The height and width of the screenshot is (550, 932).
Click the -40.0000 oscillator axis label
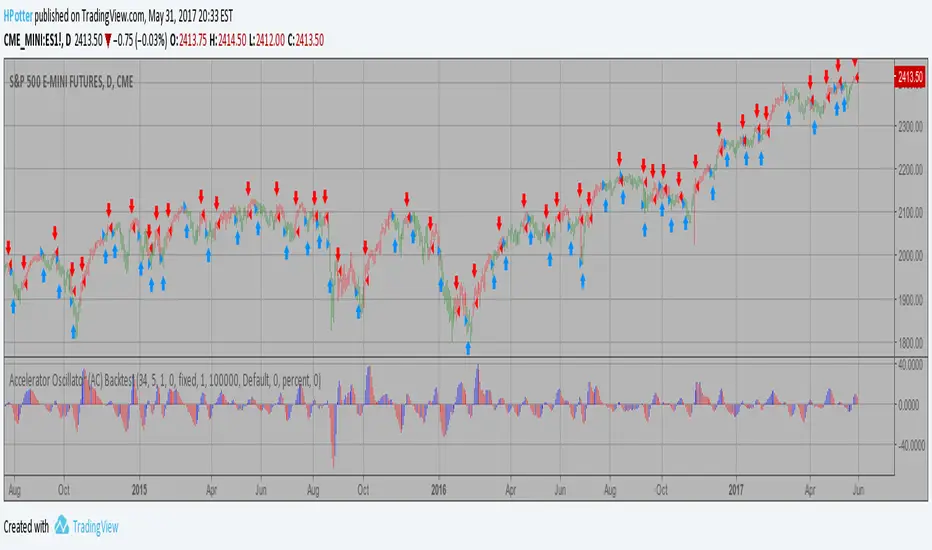click(x=909, y=445)
